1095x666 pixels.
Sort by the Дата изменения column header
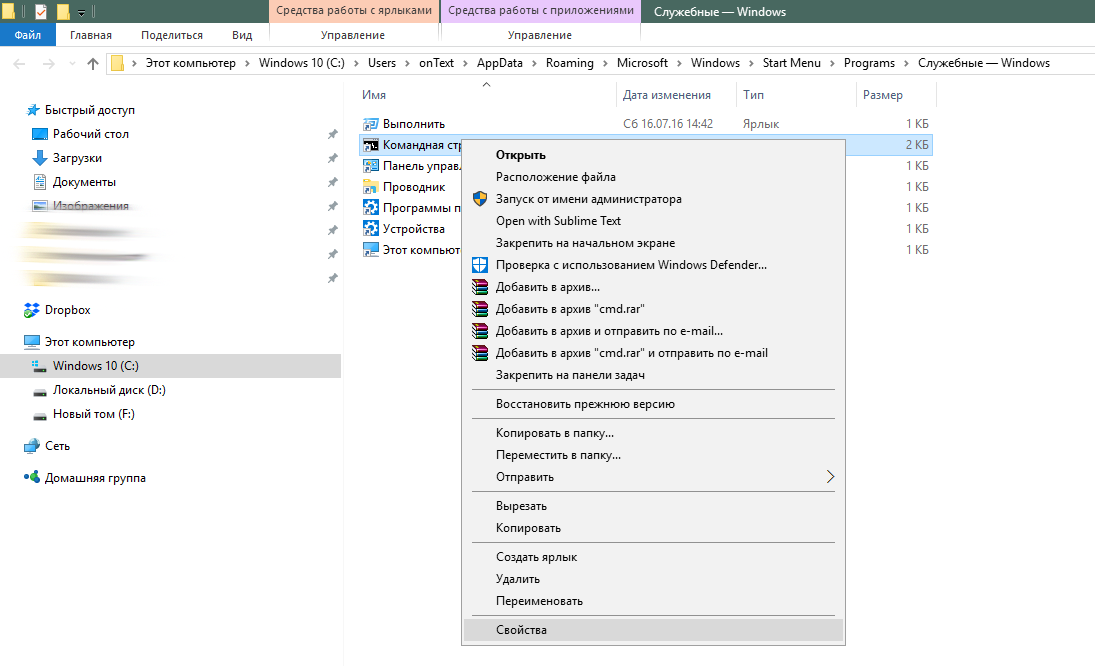[676, 95]
